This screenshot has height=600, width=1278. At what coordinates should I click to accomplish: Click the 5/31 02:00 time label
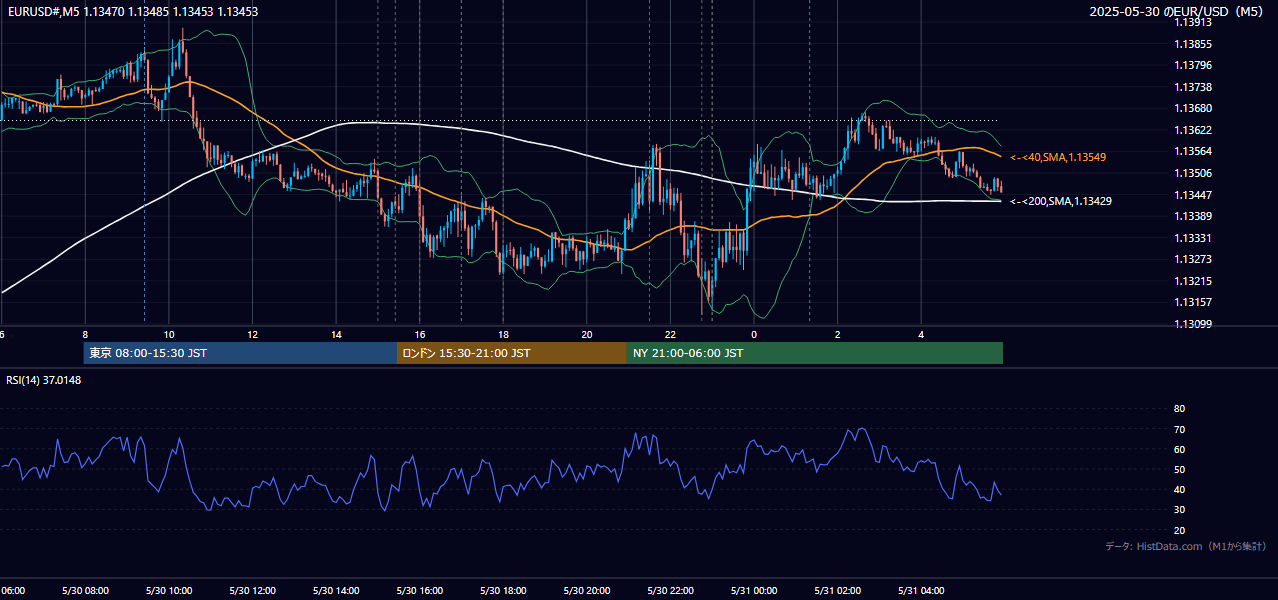(837, 591)
